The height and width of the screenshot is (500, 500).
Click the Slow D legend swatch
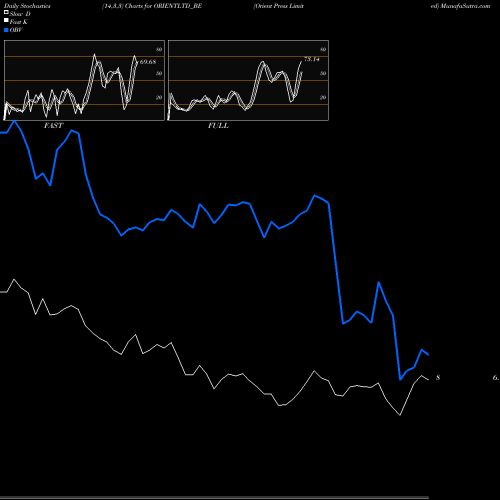(6, 12)
